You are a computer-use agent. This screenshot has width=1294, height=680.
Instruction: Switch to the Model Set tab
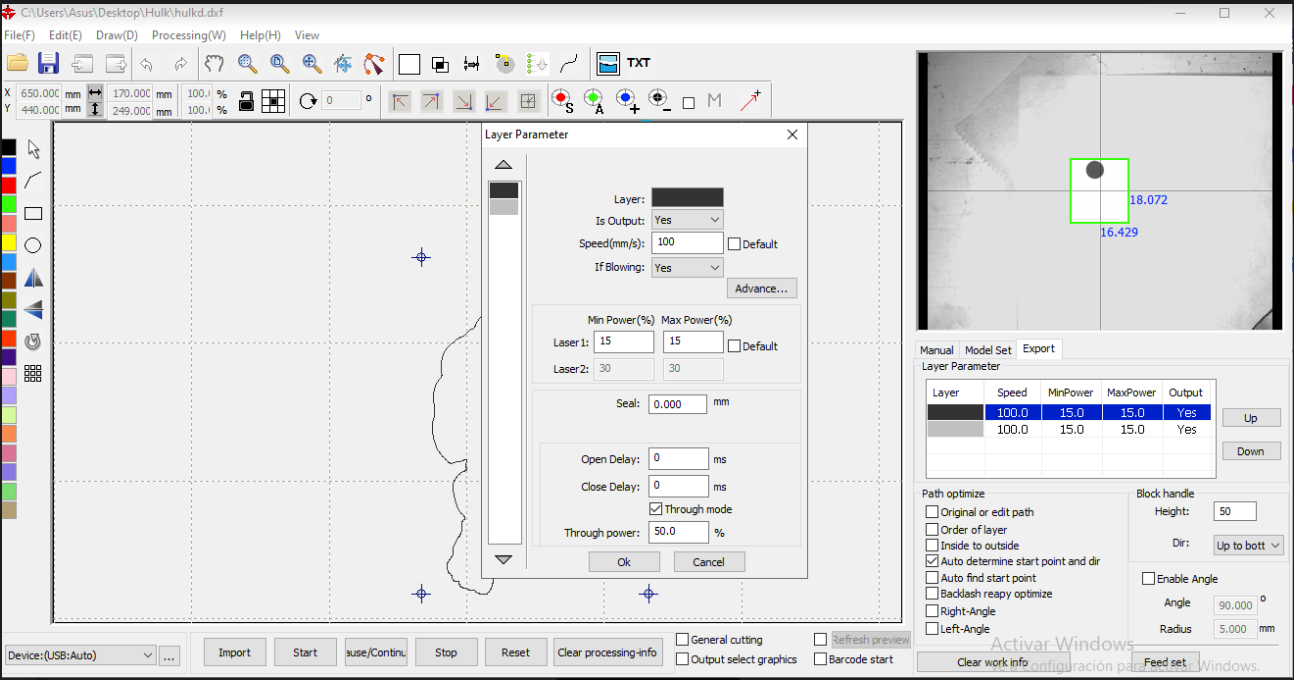coord(987,350)
